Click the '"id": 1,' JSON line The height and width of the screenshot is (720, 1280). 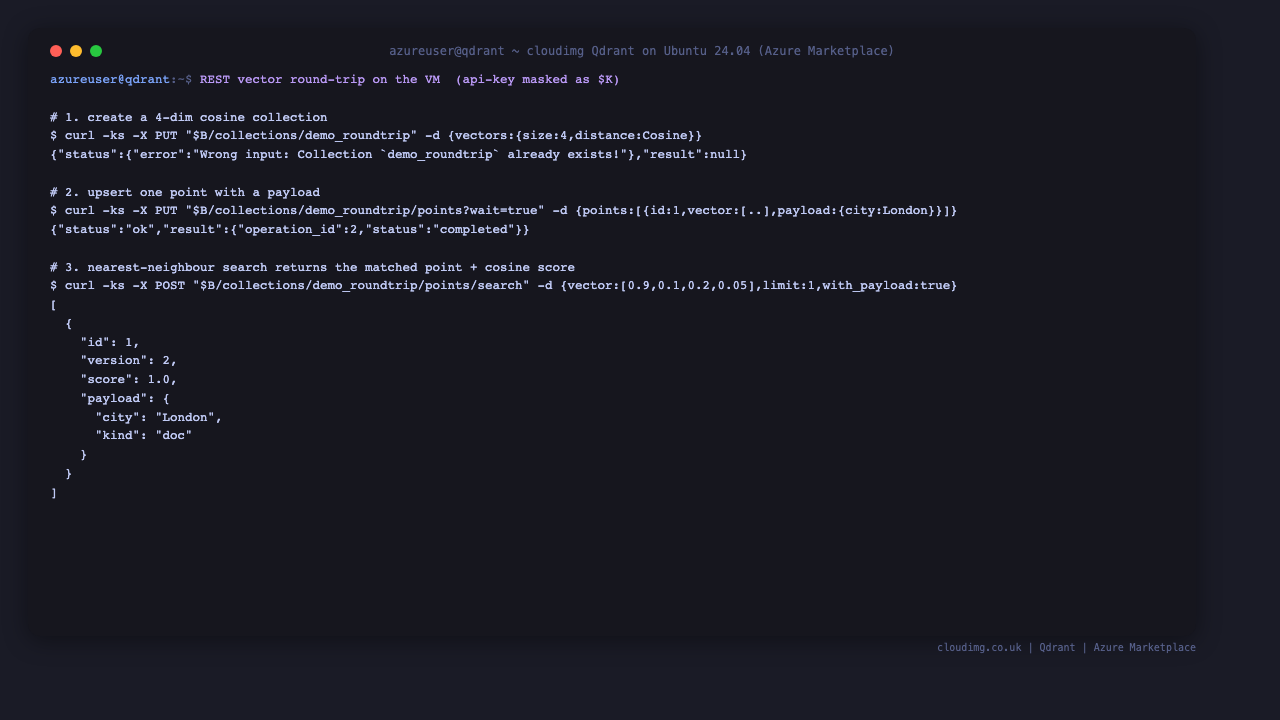pos(110,342)
